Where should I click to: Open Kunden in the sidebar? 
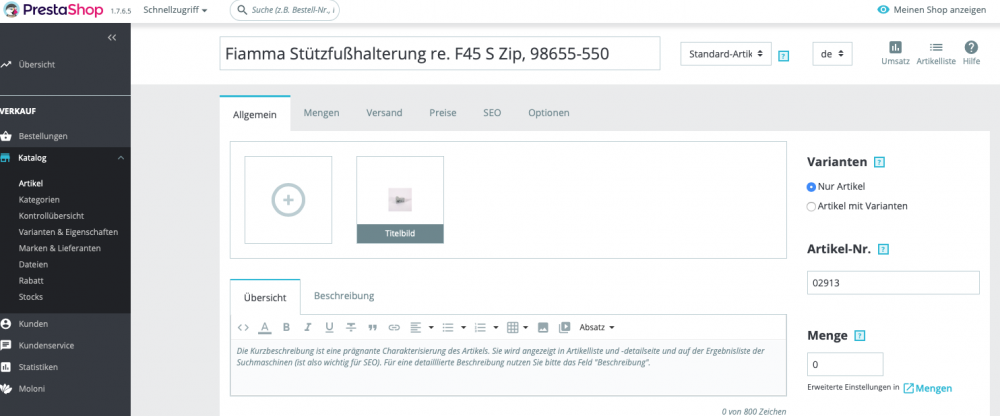tap(33, 323)
